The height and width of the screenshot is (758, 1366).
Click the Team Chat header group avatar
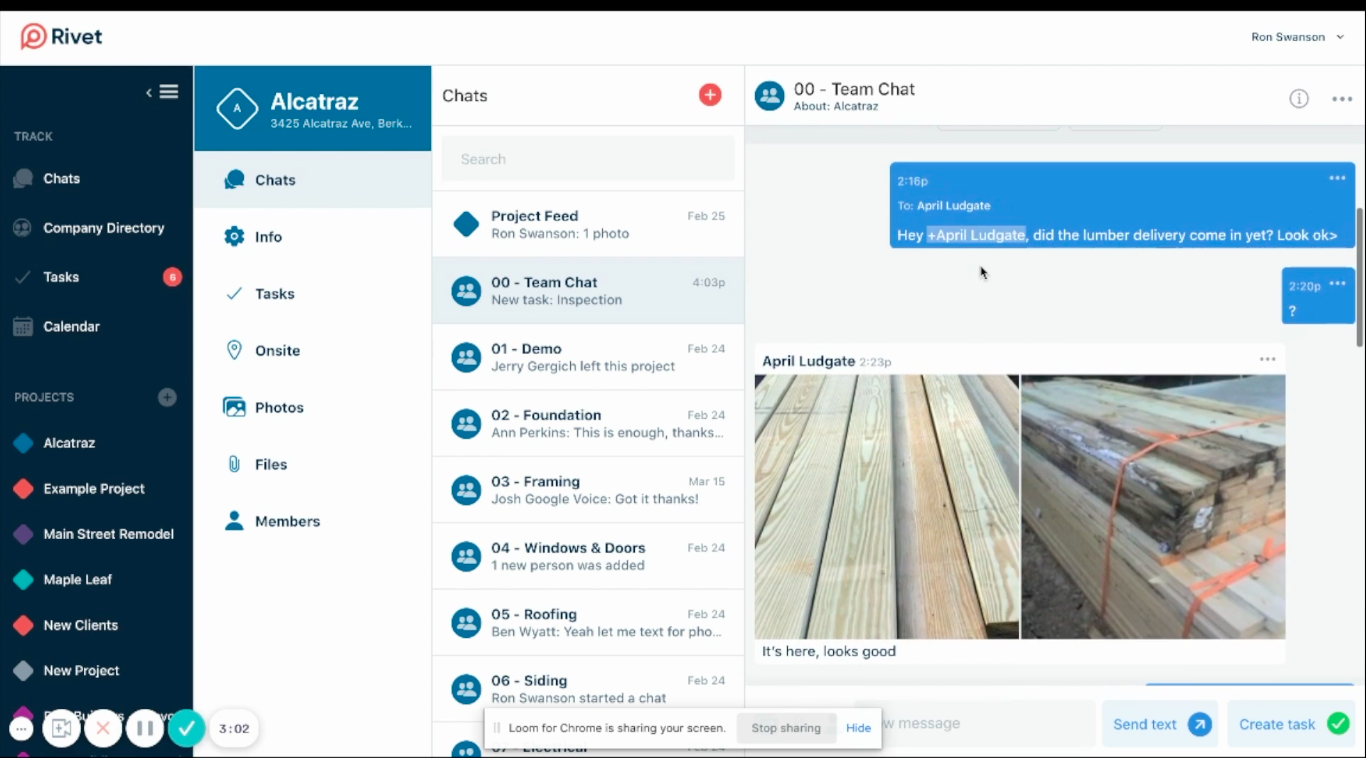770,96
